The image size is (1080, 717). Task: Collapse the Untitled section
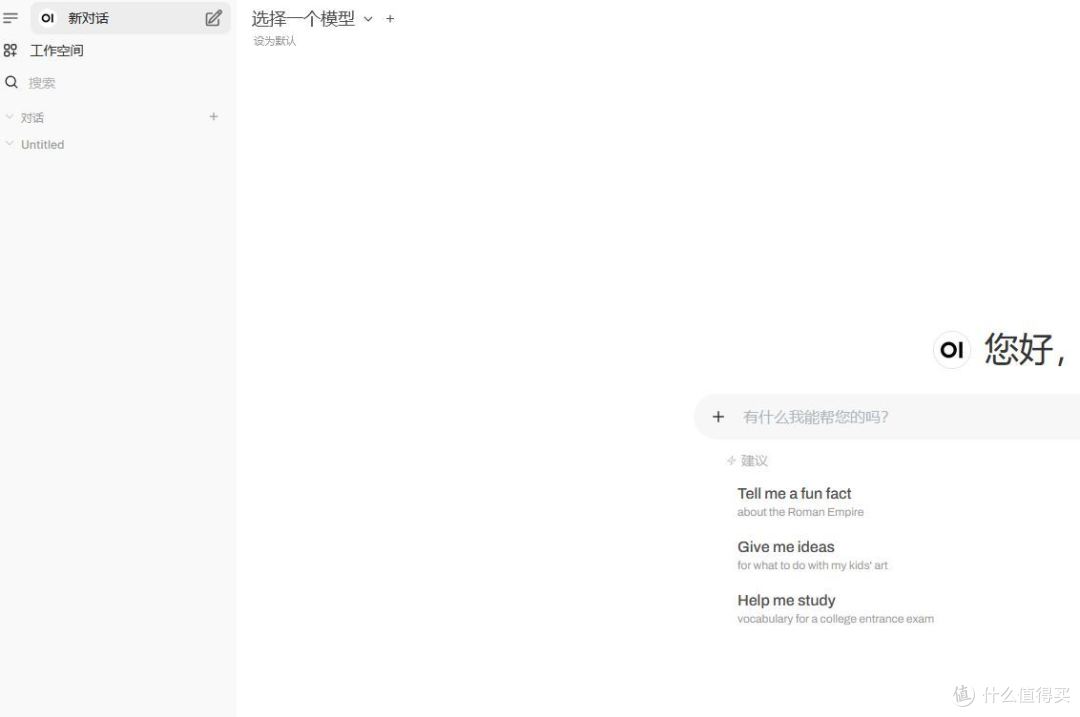pos(10,144)
